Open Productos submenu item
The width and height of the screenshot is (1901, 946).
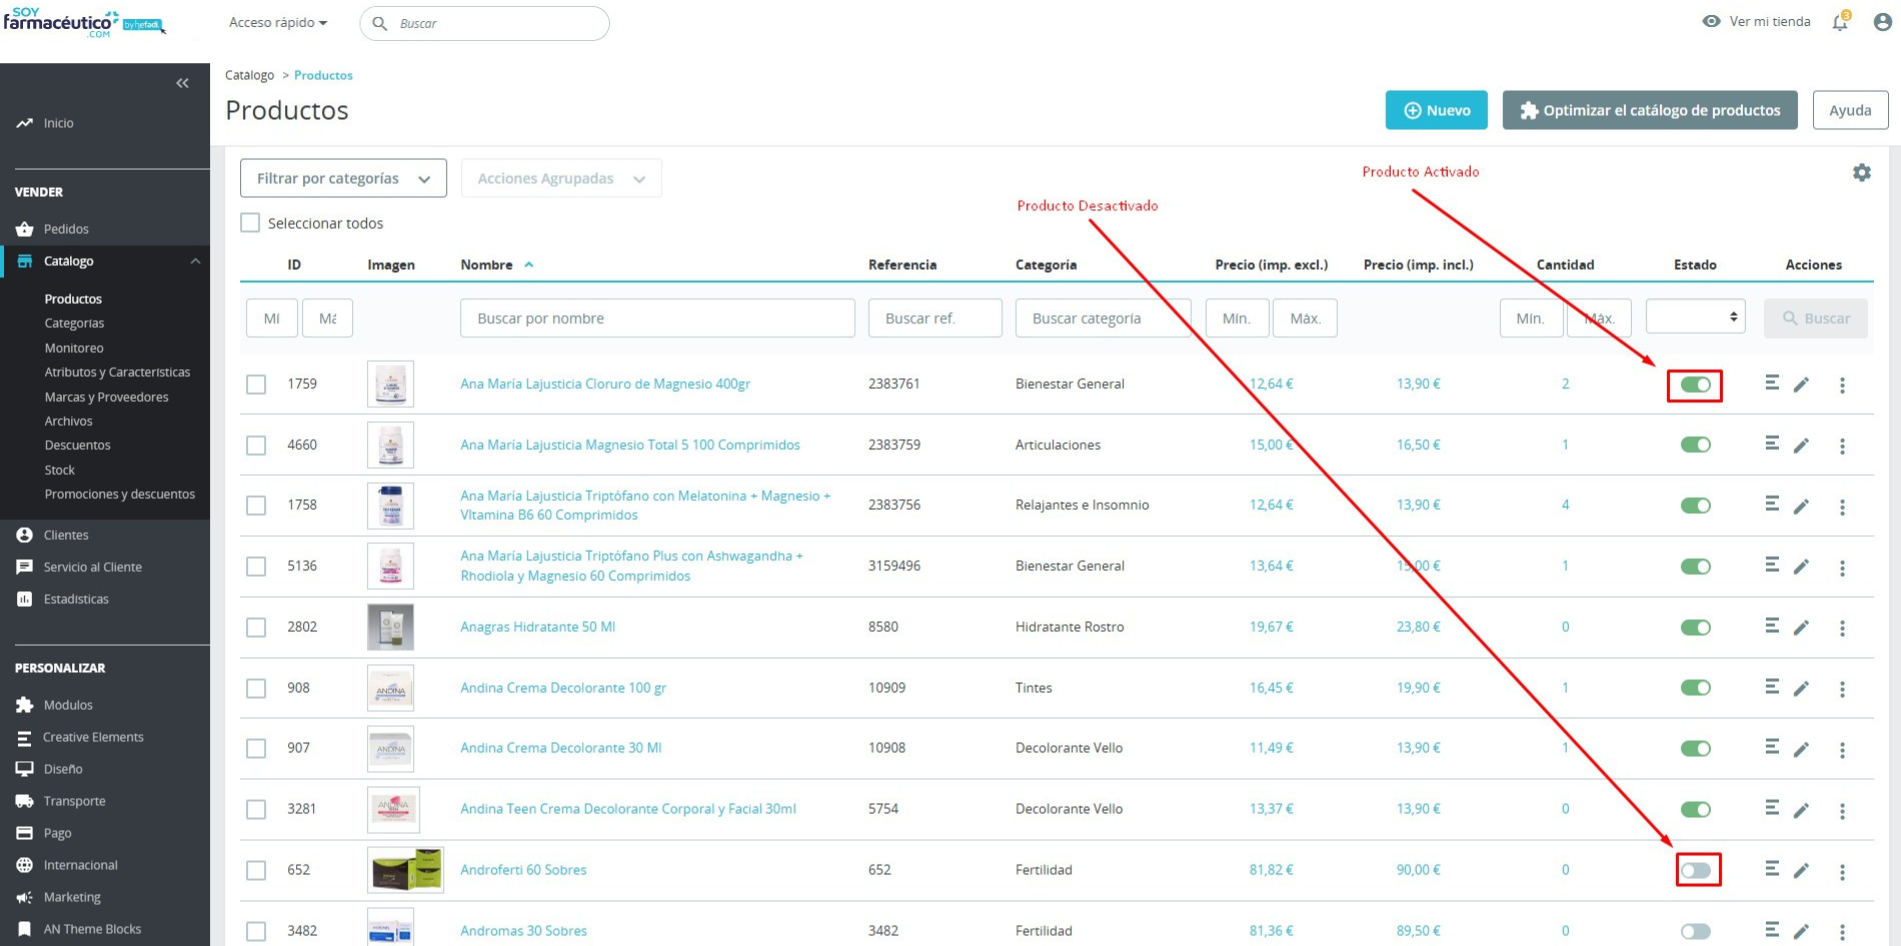pos(73,299)
